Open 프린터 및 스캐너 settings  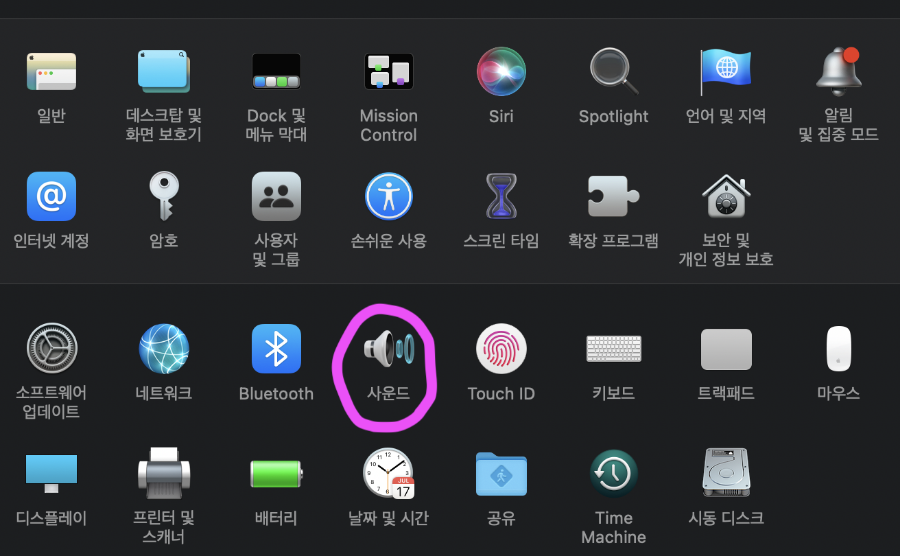(x=164, y=473)
